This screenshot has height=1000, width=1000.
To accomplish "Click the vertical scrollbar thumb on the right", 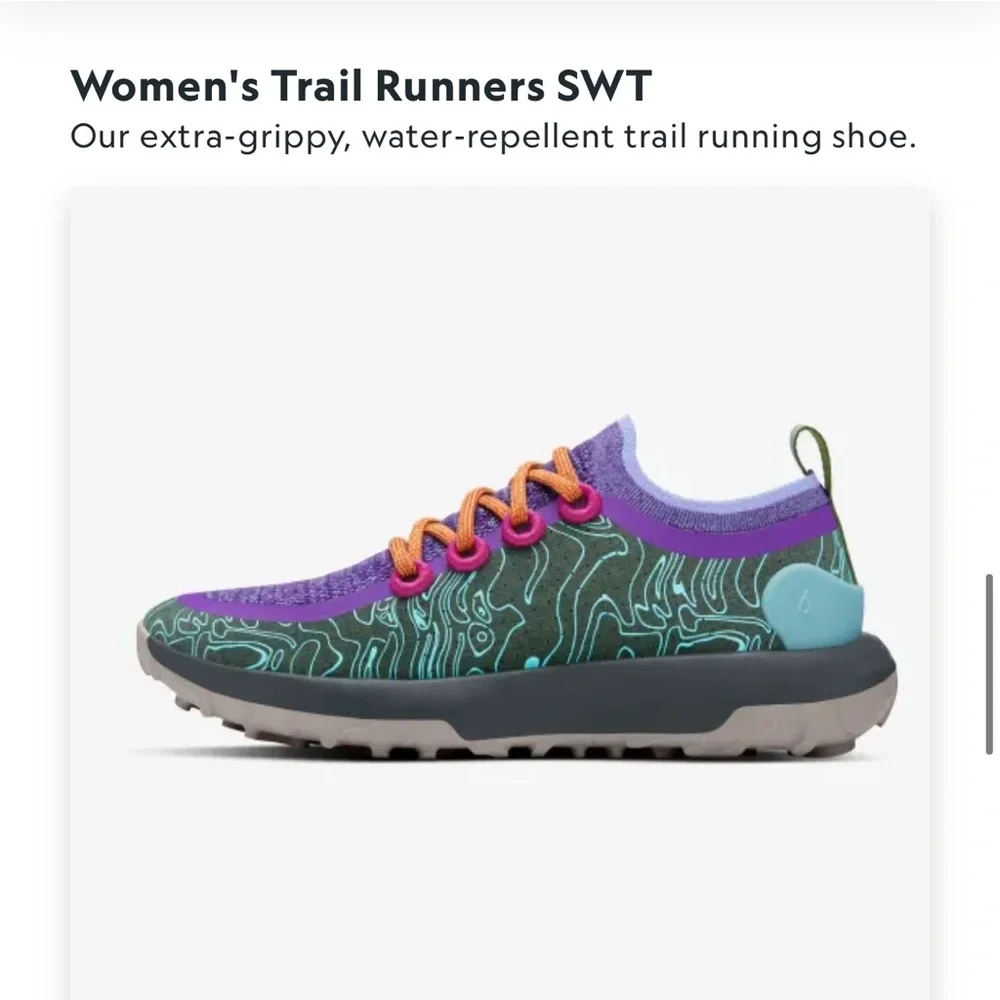I will coord(989,664).
